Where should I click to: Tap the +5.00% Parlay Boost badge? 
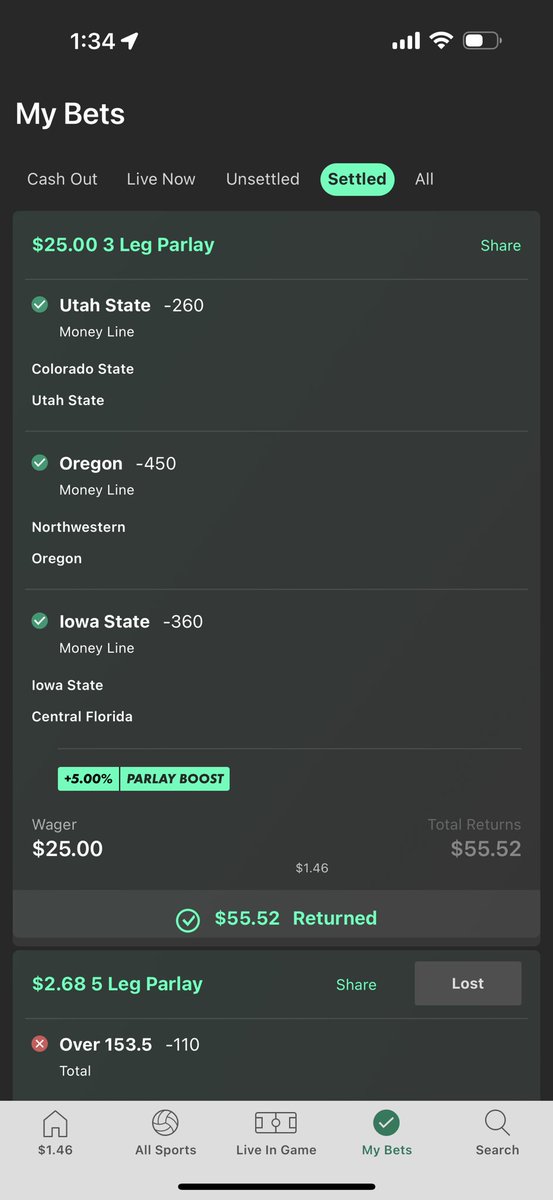click(x=144, y=779)
